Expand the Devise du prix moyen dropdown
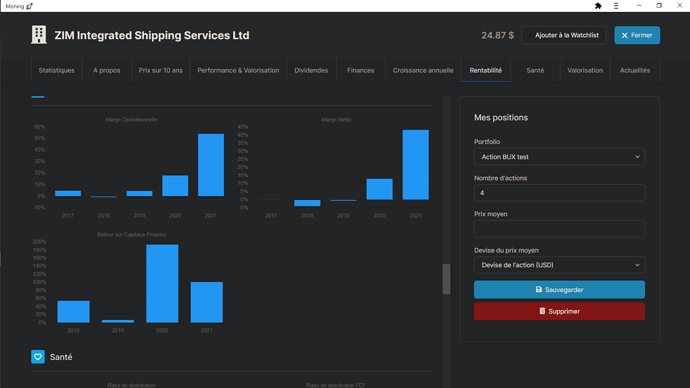The width and height of the screenshot is (690, 388). [x=559, y=265]
